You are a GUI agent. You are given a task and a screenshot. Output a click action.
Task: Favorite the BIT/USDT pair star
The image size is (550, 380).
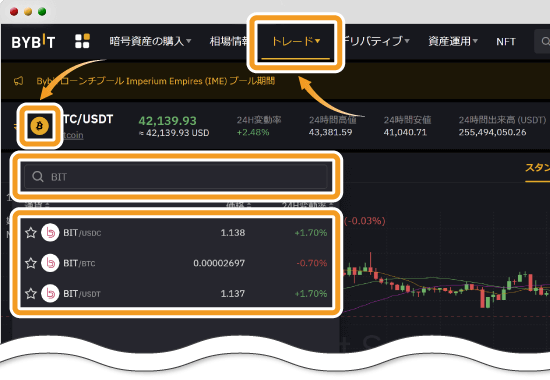pos(31,293)
